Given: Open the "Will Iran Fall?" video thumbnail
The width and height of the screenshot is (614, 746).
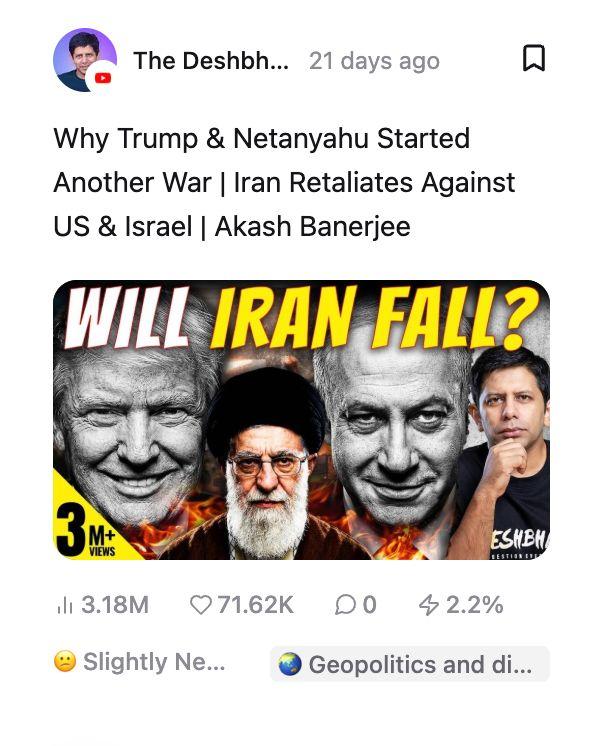Looking at the screenshot, I should 302,420.
